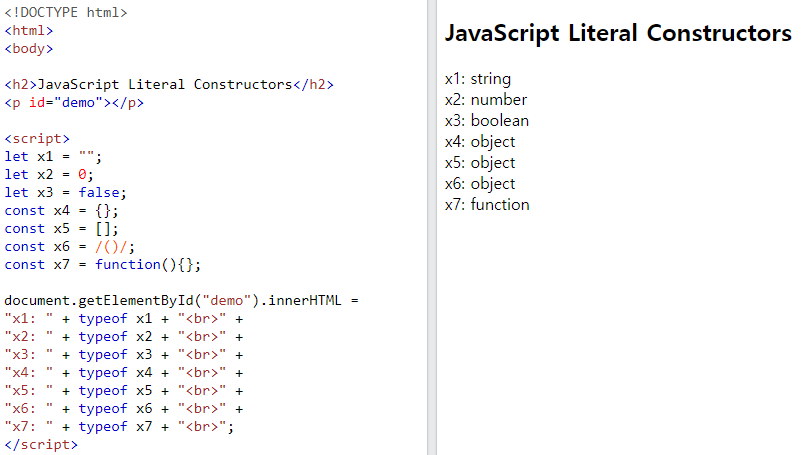Click the 'x5: object' output line
Viewport: 804px width, 455px height.
480,163
